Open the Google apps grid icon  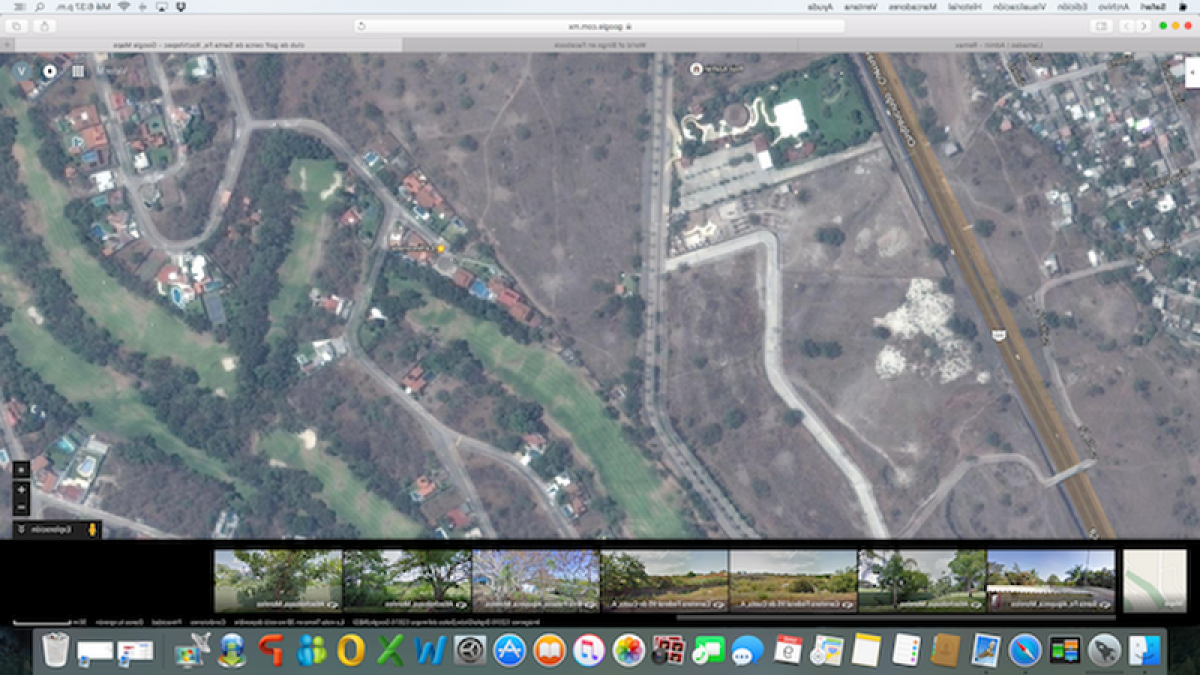pyautogui.click(x=78, y=71)
